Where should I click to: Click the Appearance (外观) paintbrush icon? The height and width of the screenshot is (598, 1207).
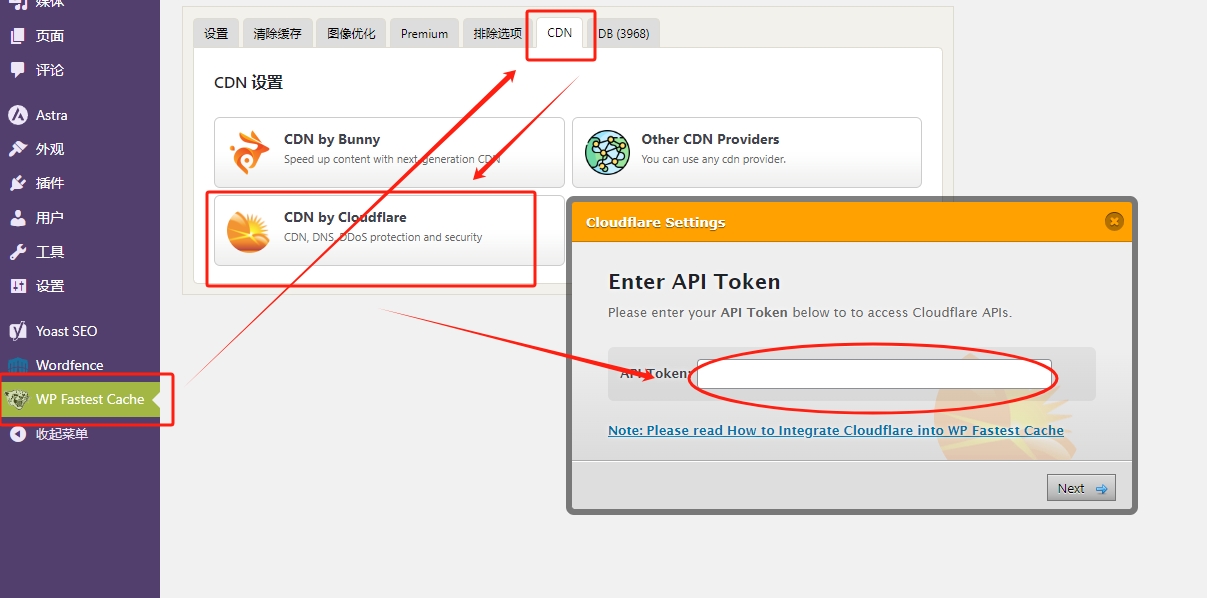17,149
